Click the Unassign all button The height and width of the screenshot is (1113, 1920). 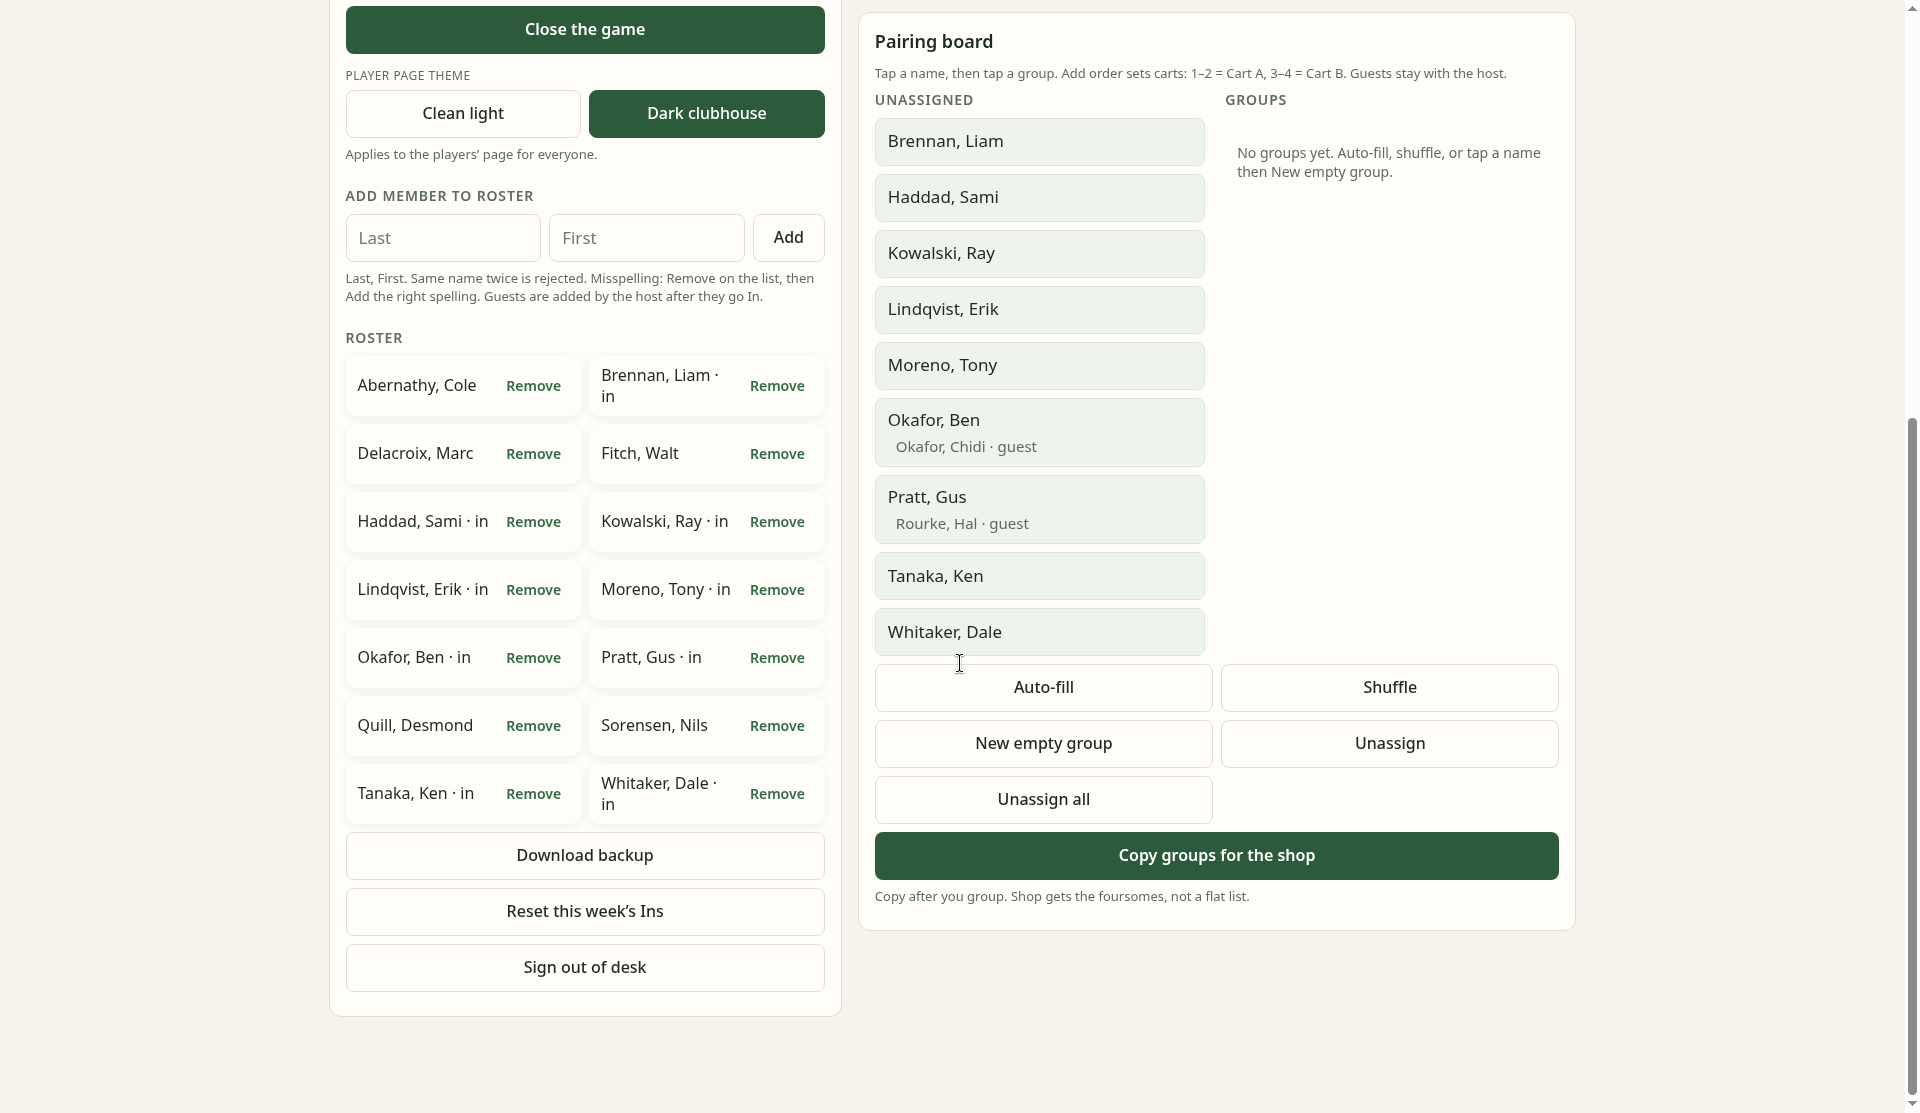click(1044, 800)
